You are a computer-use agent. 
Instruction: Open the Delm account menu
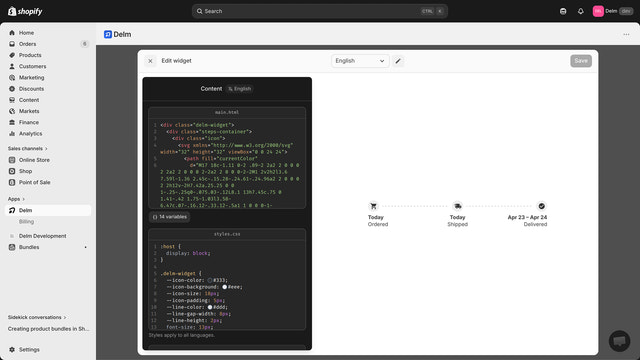(x=613, y=11)
